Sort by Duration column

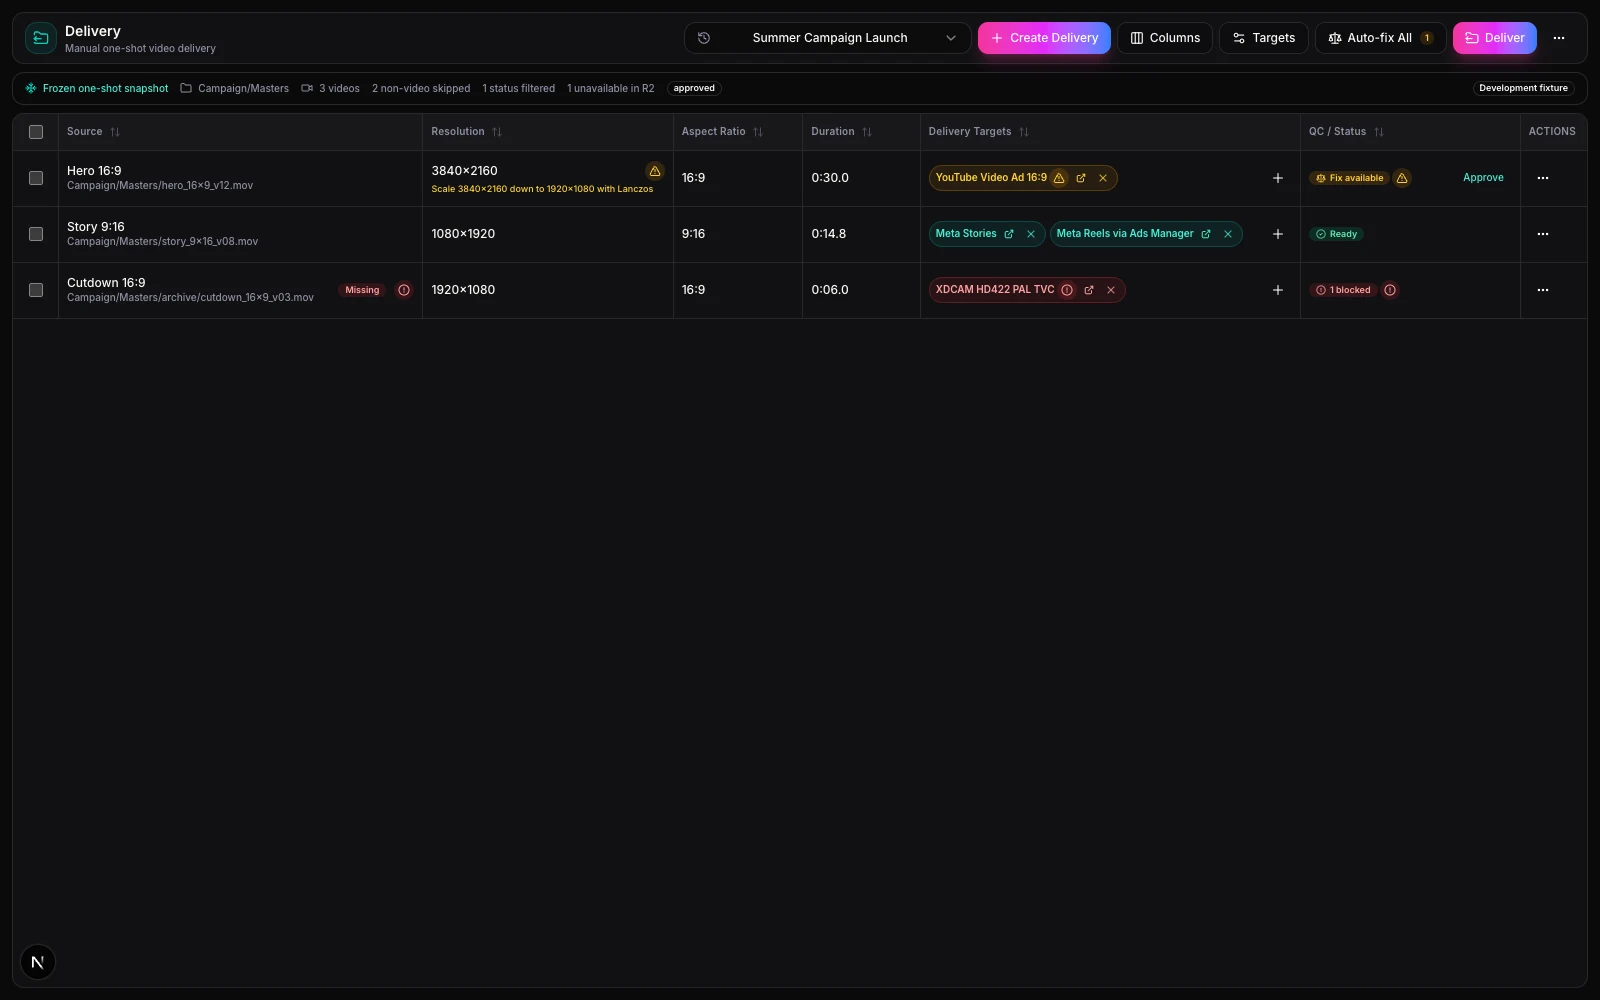coord(841,132)
